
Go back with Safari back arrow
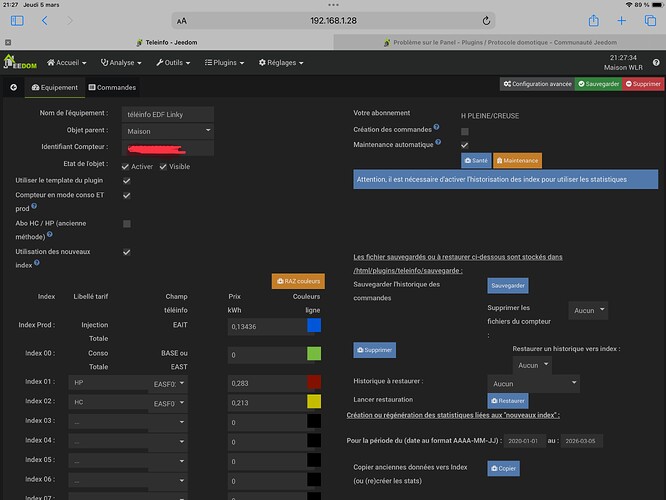45,20
